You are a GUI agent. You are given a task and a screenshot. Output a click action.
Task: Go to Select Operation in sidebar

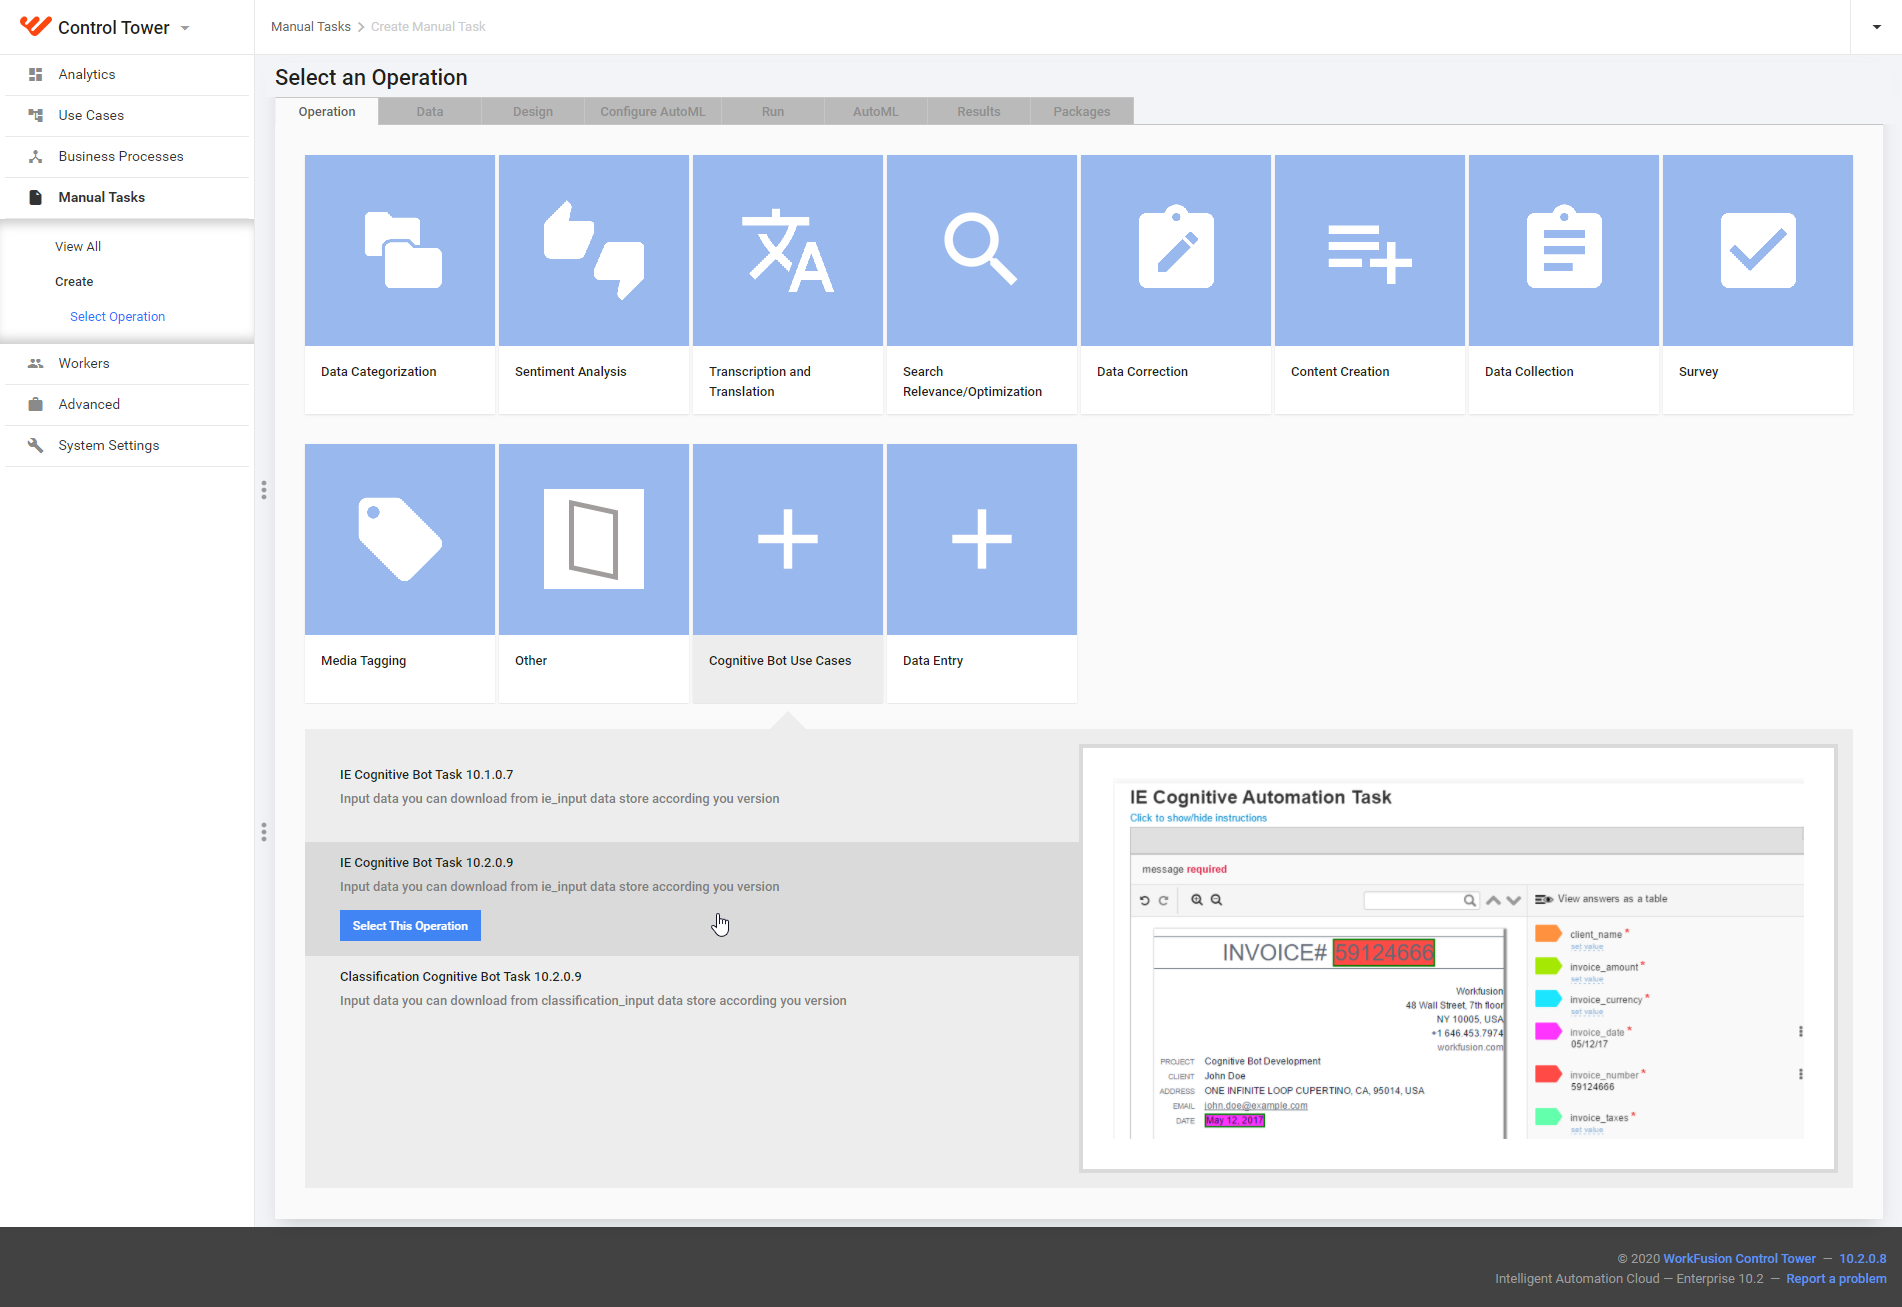(x=117, y=316)
